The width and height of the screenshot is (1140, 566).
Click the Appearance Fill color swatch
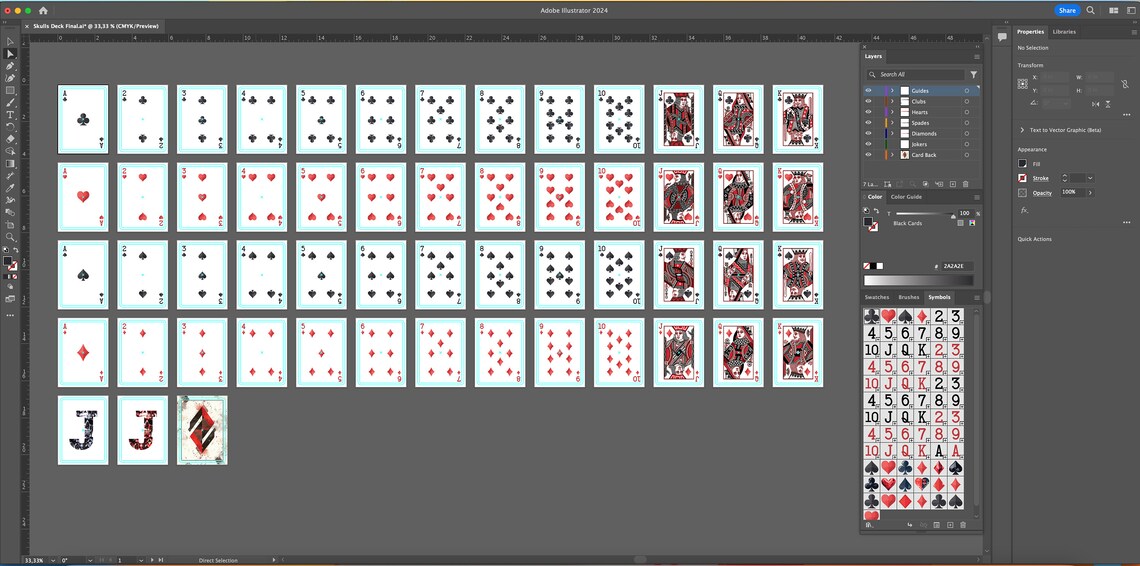pyautogui.click(x=1022, y=164)
